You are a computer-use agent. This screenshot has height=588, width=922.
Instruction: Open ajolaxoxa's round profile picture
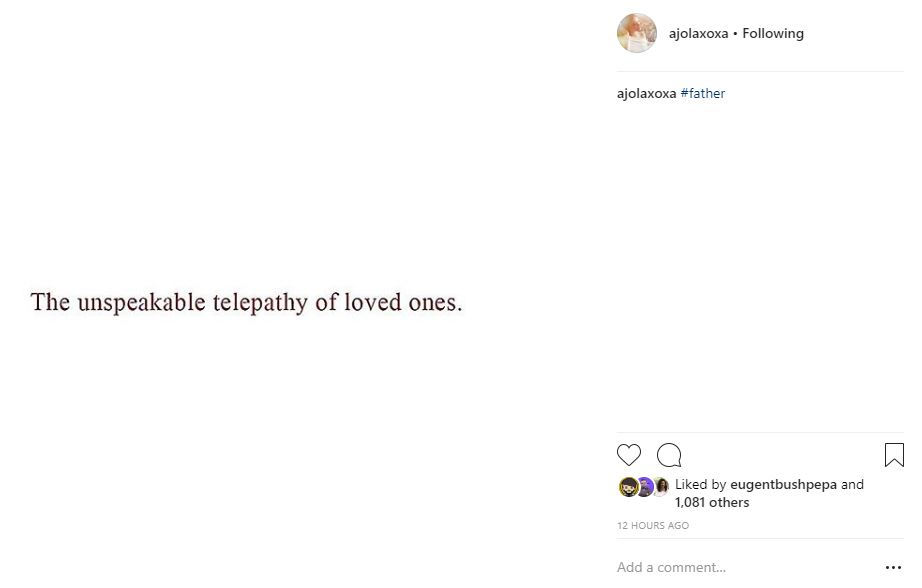[637, 33]
